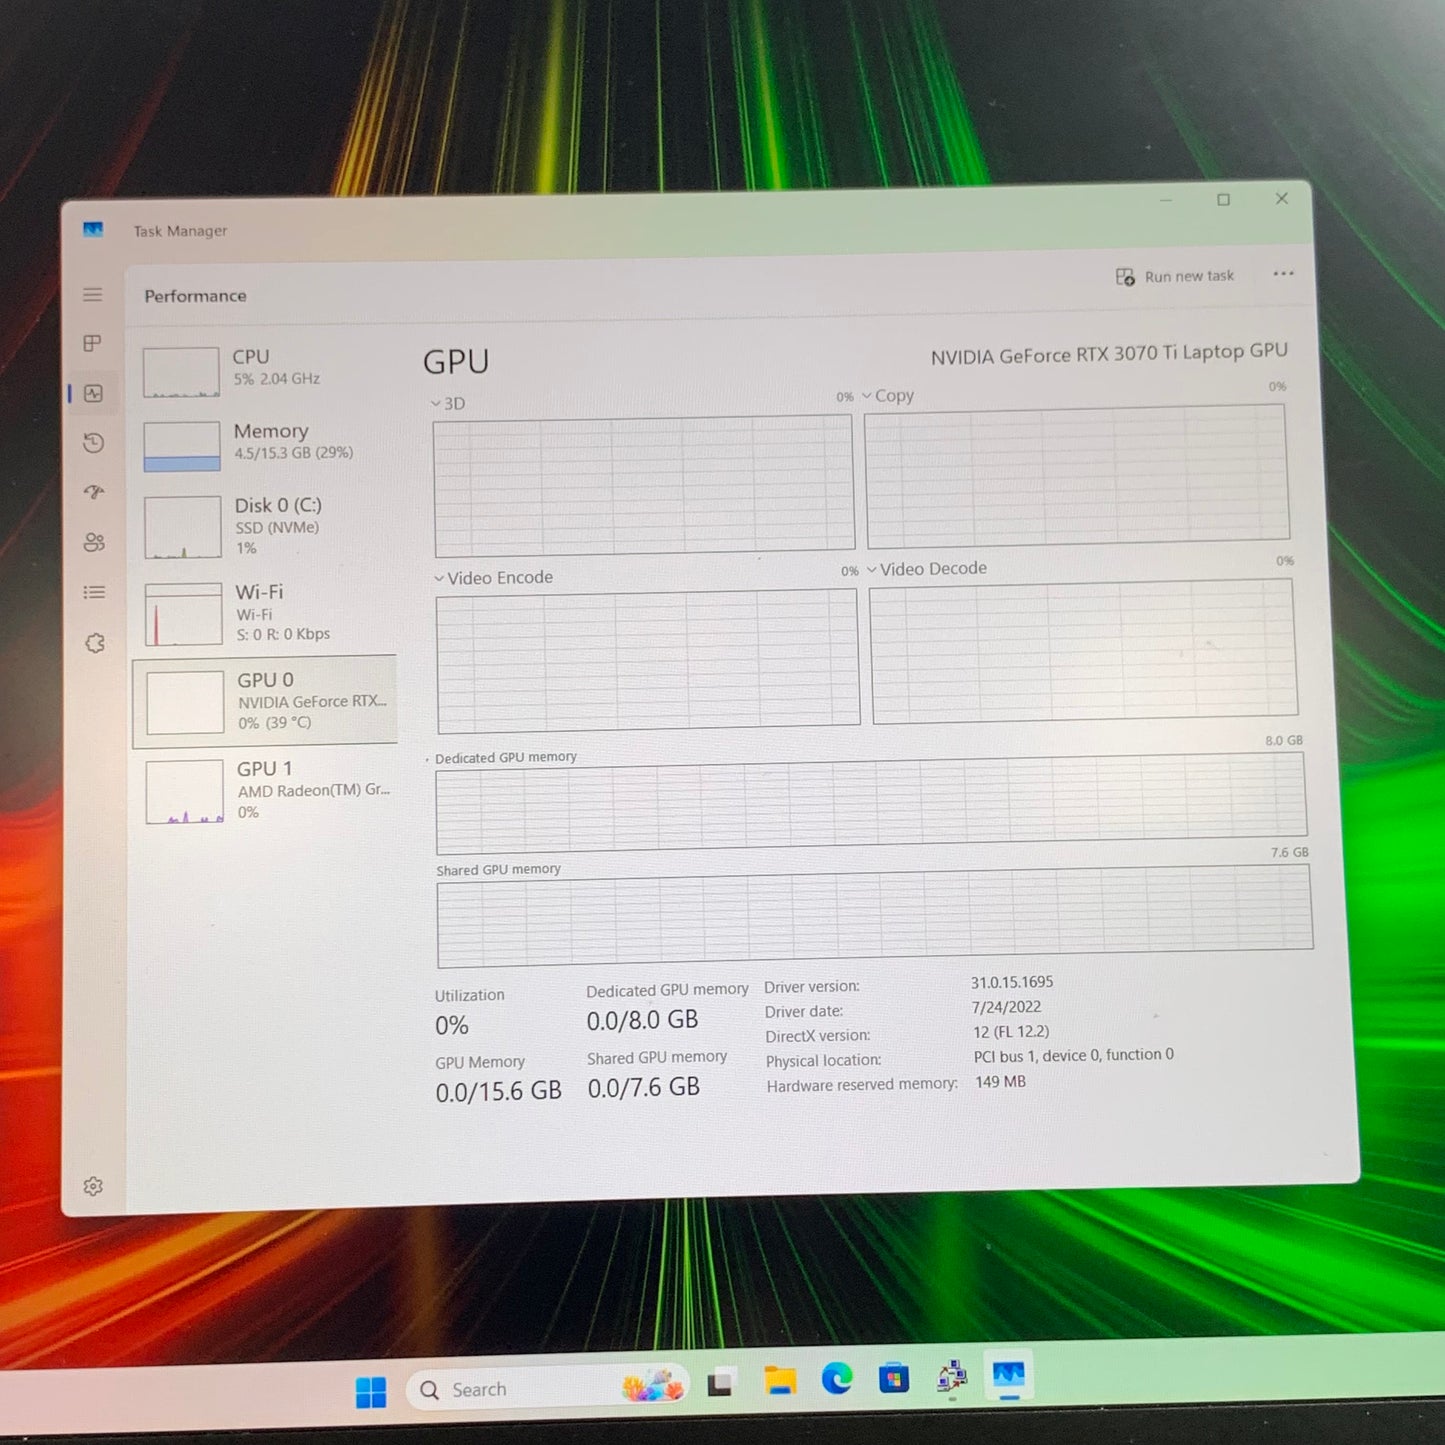Open the three-dot more options menu
This screenshot has width=1445, height=1445.
(x=1283, y=273)
